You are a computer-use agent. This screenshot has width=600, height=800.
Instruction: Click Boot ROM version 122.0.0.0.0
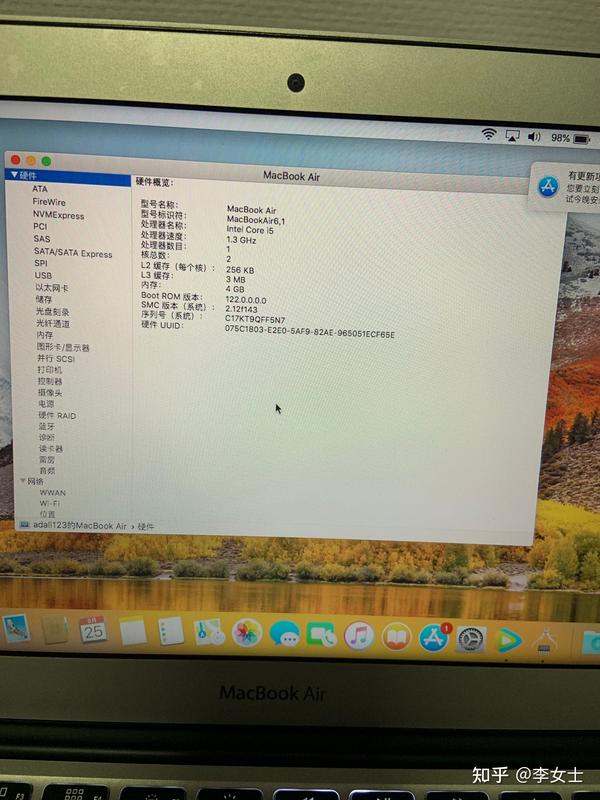[x=245, y=300]
